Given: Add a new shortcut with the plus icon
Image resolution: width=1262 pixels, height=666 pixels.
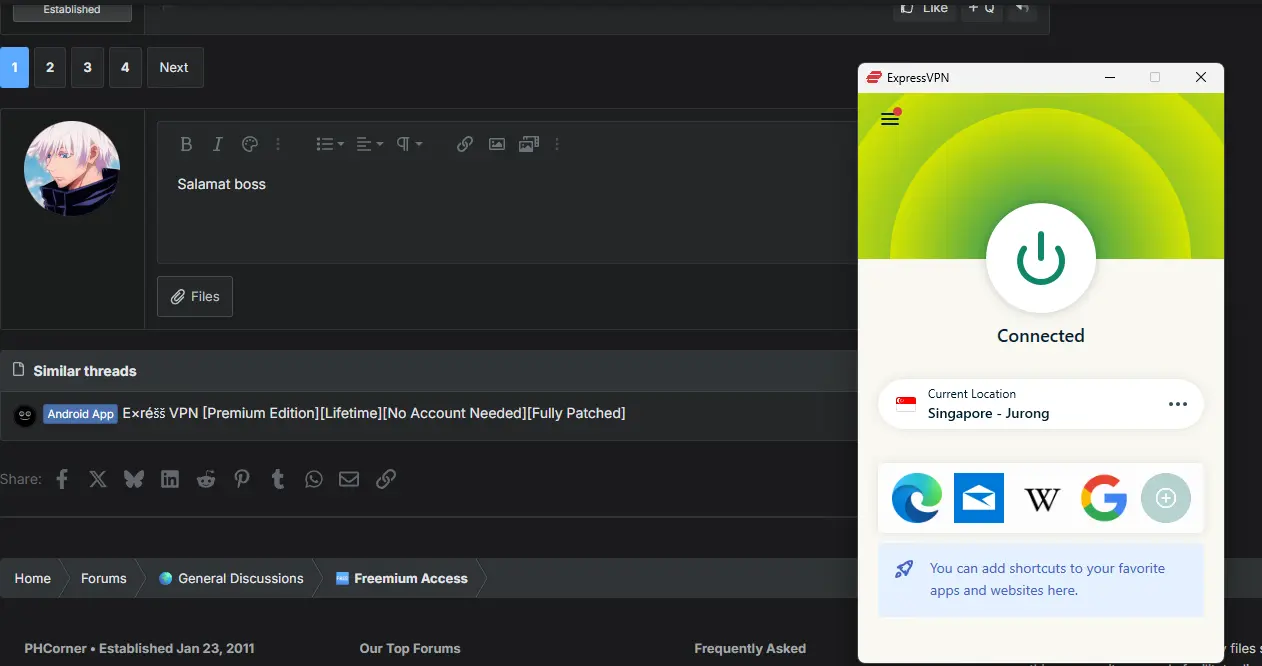Looking at the screenshot, I should tap(1166, 497).
